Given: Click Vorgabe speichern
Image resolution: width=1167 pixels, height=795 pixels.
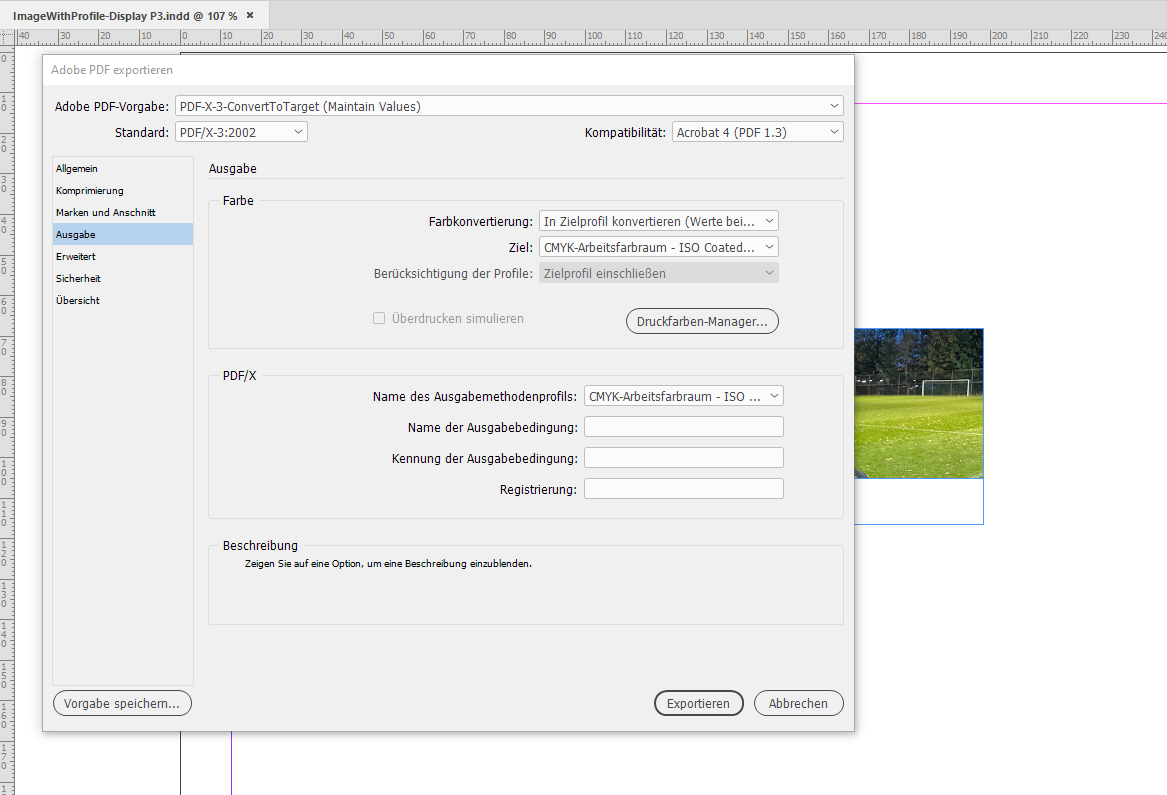Looking at the screenshot, I should [122, 703].
